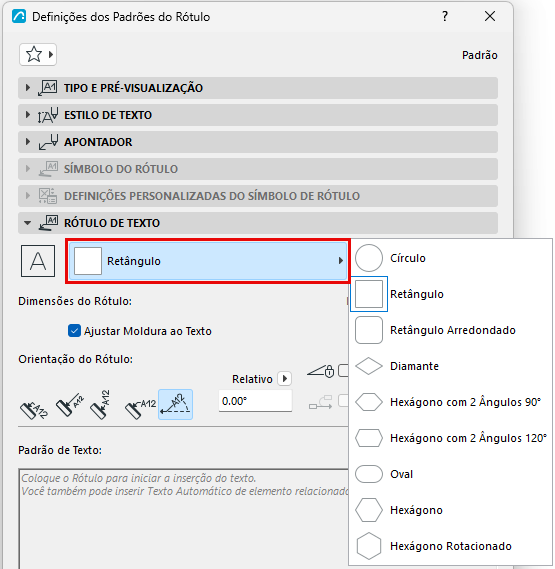Select fourth orientation icon with horizontal A12
The width and height of the screenshot is (555, 569).
click(140, 409)
